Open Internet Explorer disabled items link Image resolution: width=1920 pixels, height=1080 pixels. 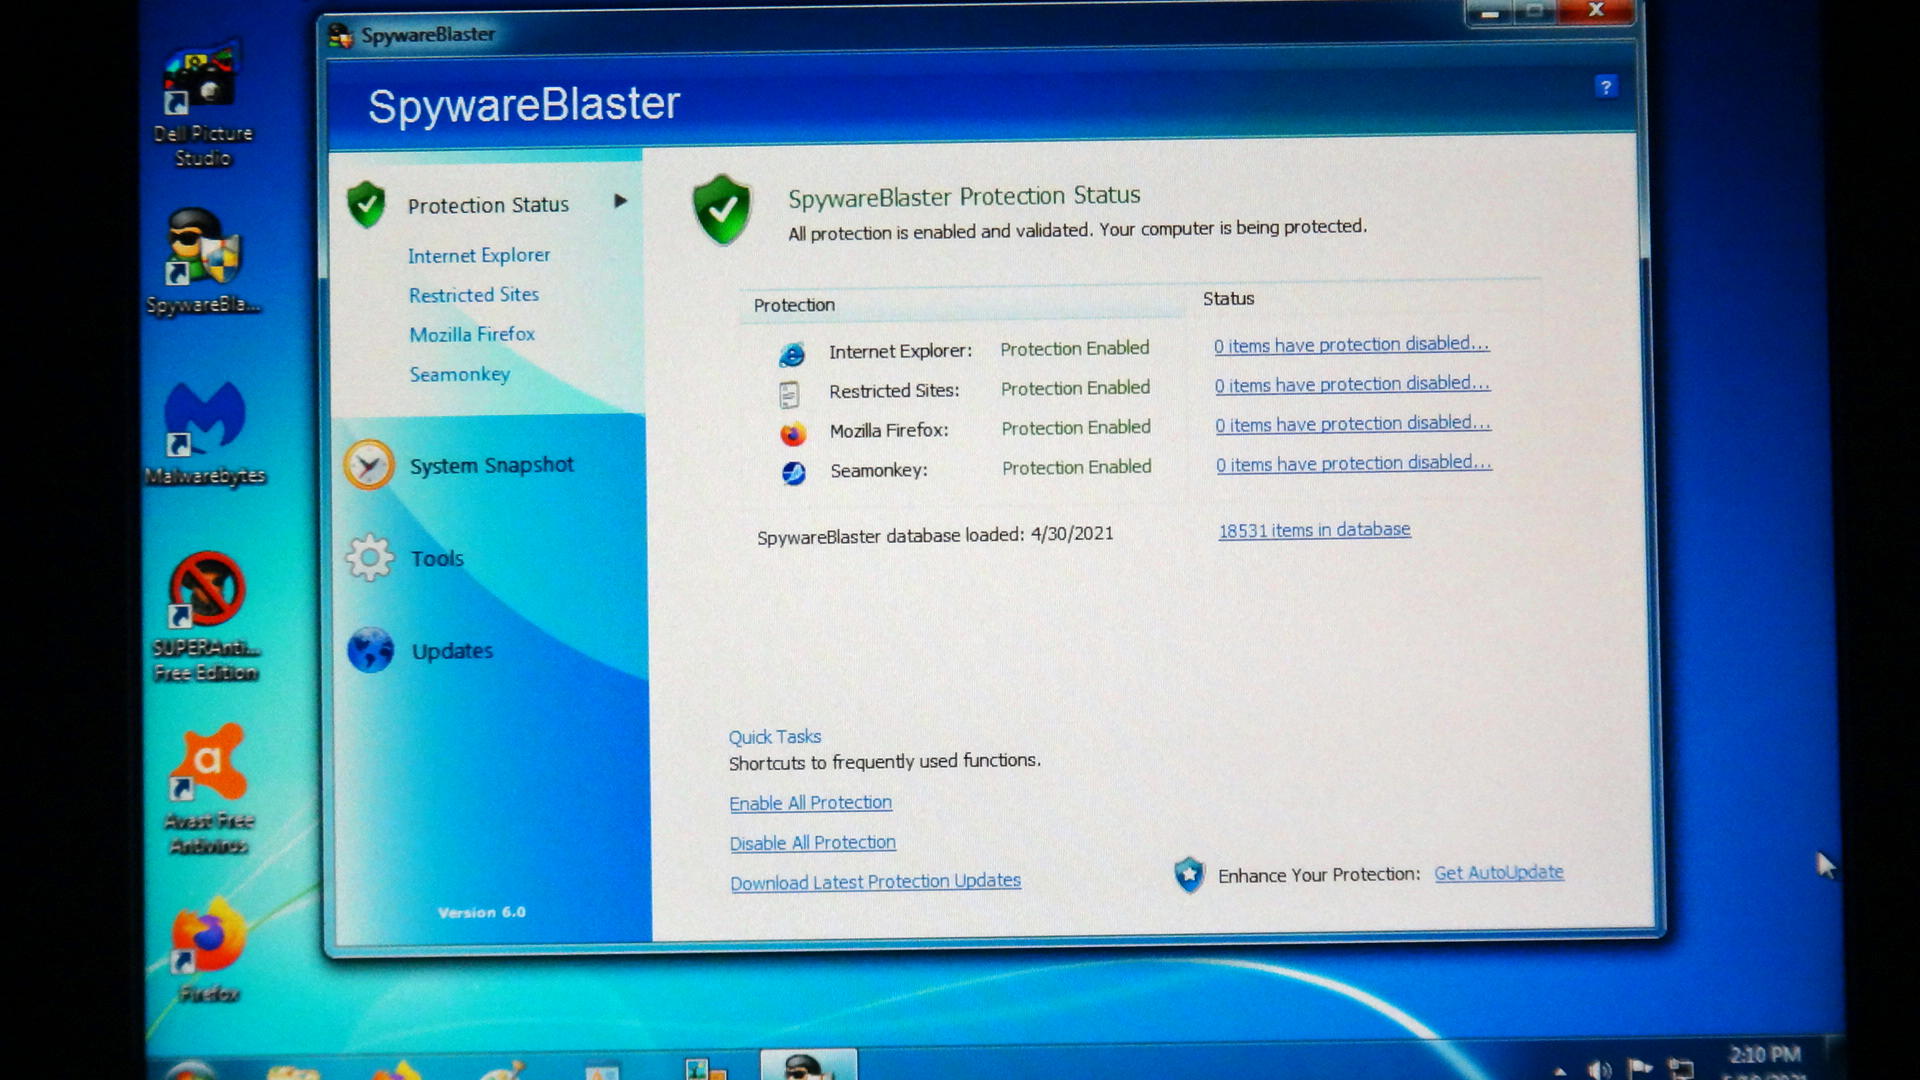1351,345
